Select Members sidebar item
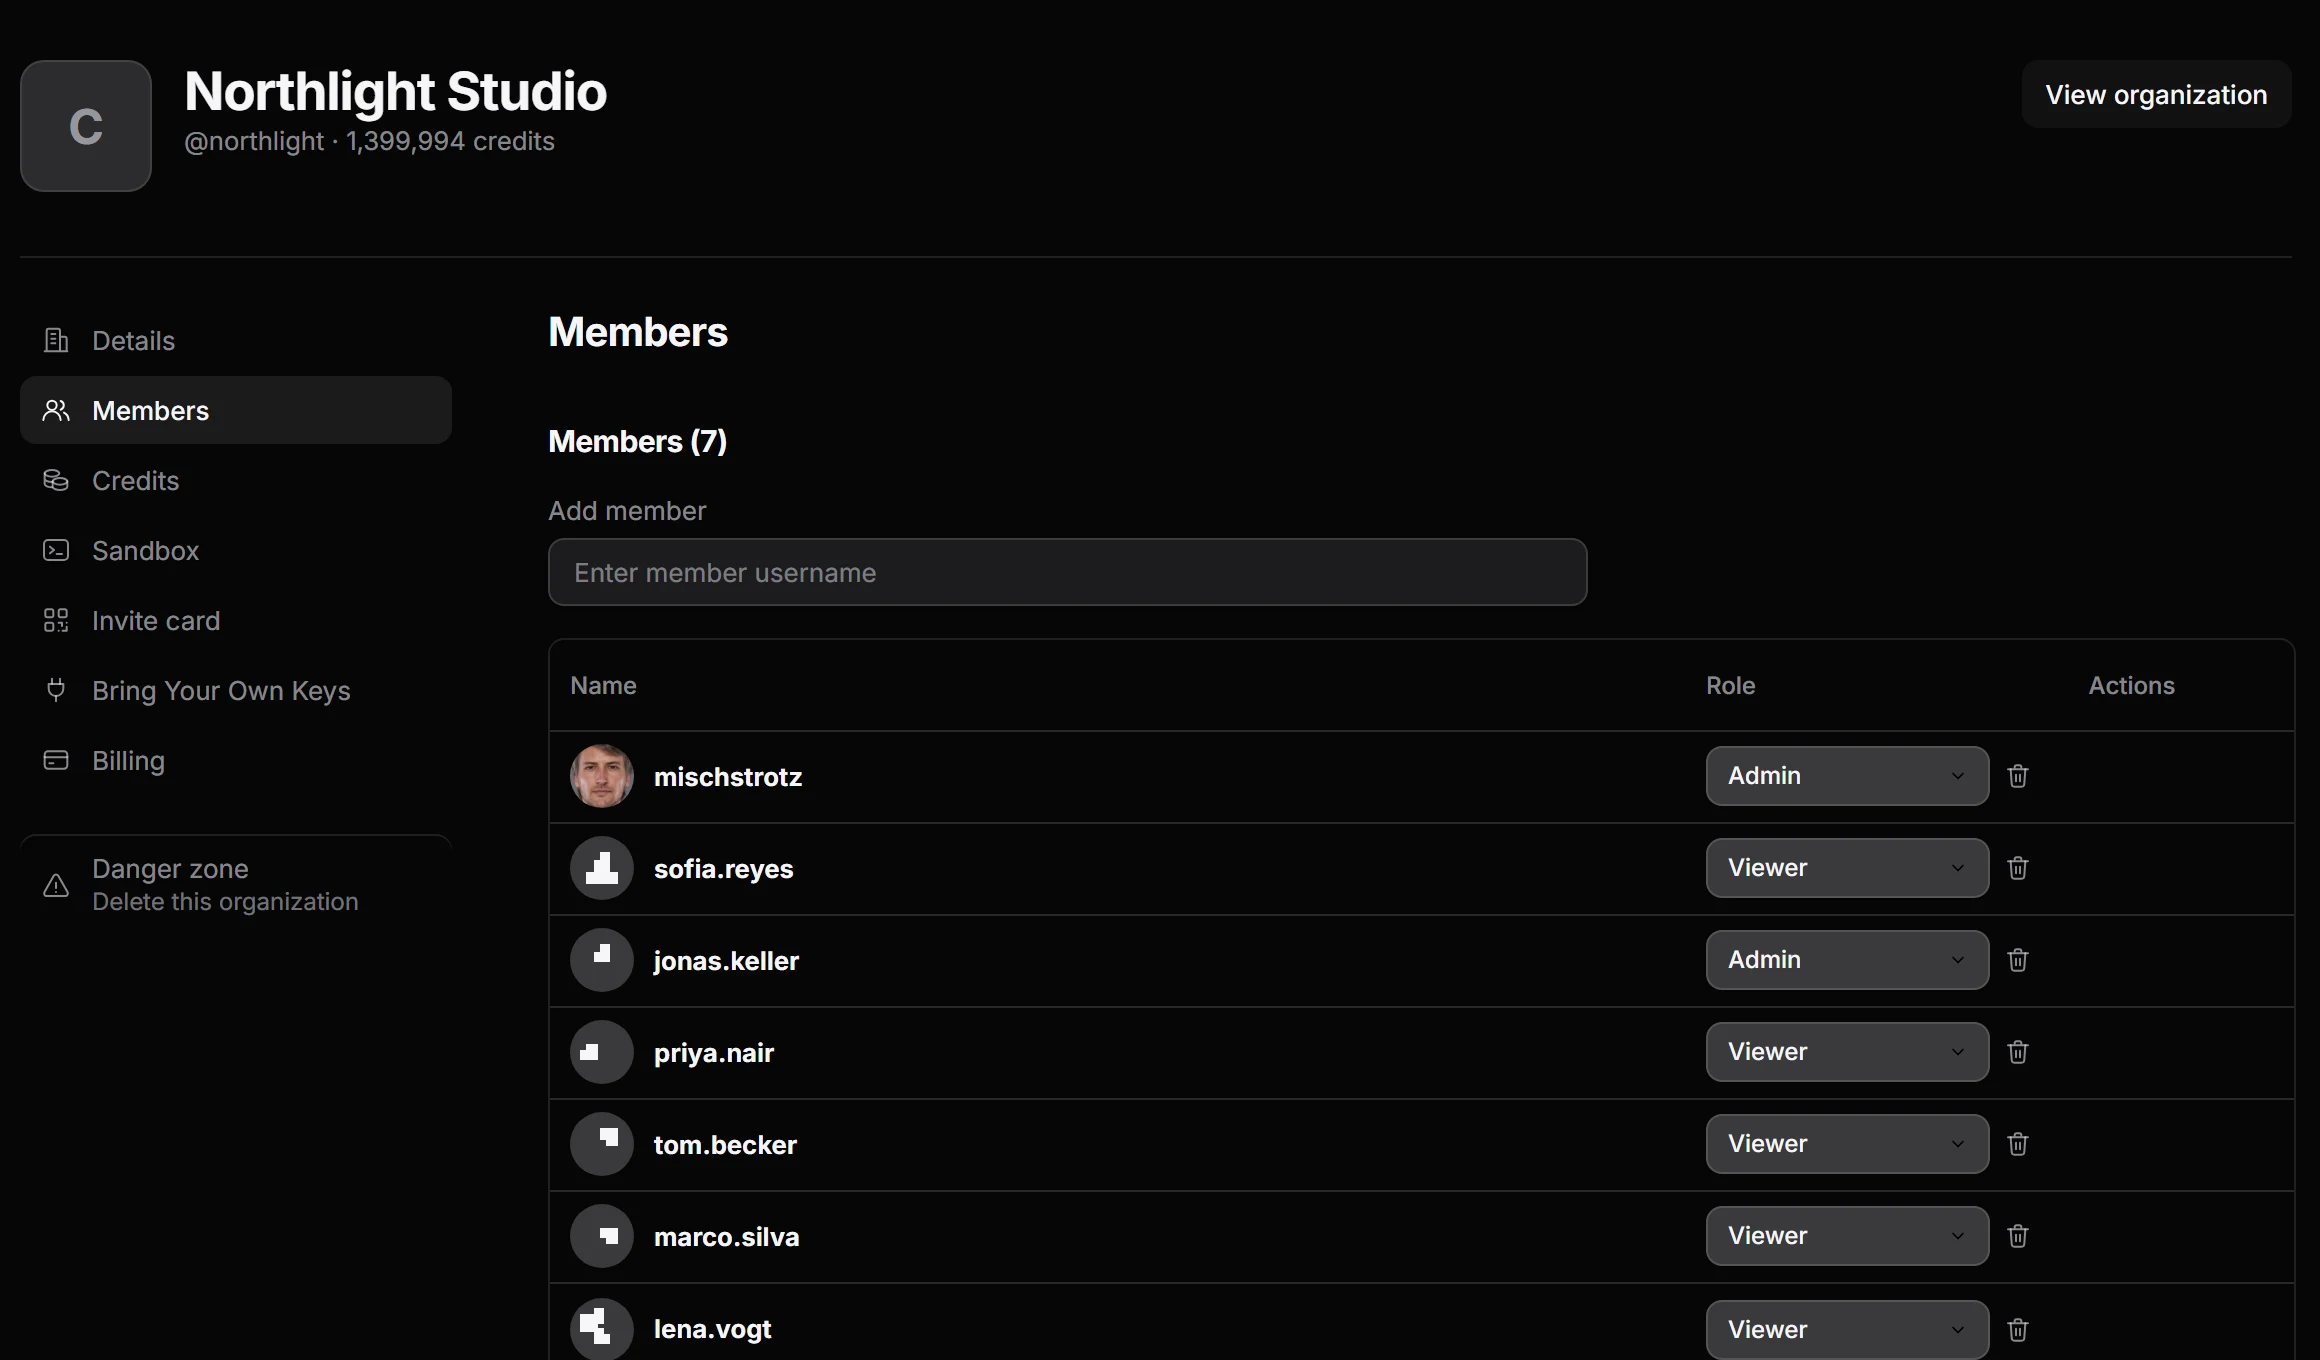Image resolution: width=2320 pixels, height=1360 pixels. [236, 410]
